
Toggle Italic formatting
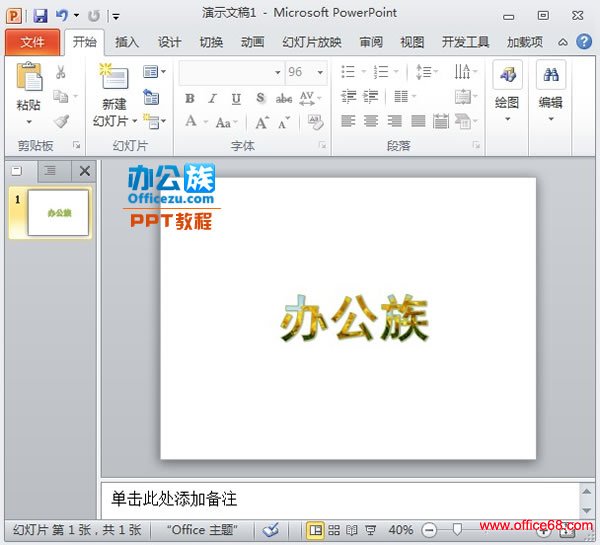point(212,98)
